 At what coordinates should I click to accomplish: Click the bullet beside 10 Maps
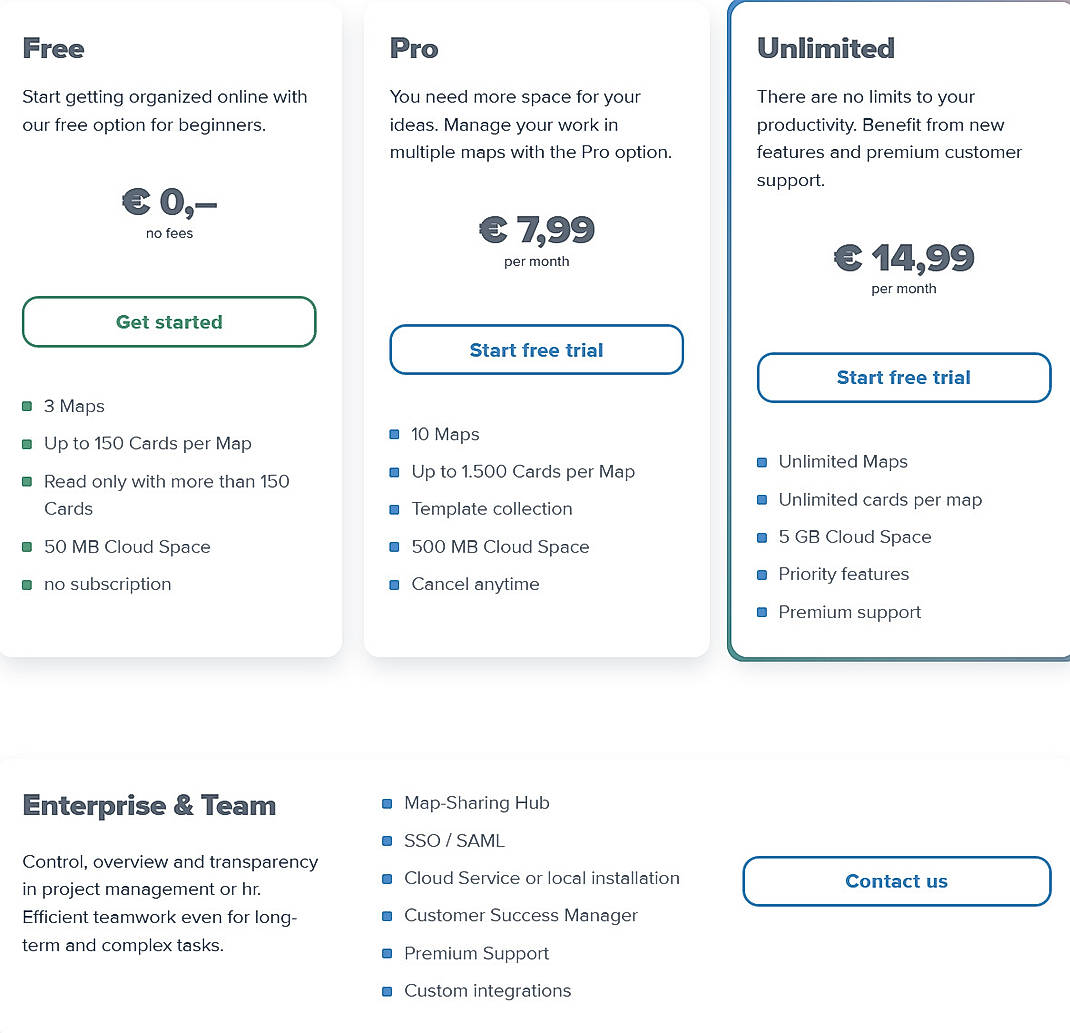(x=394, y=434)
